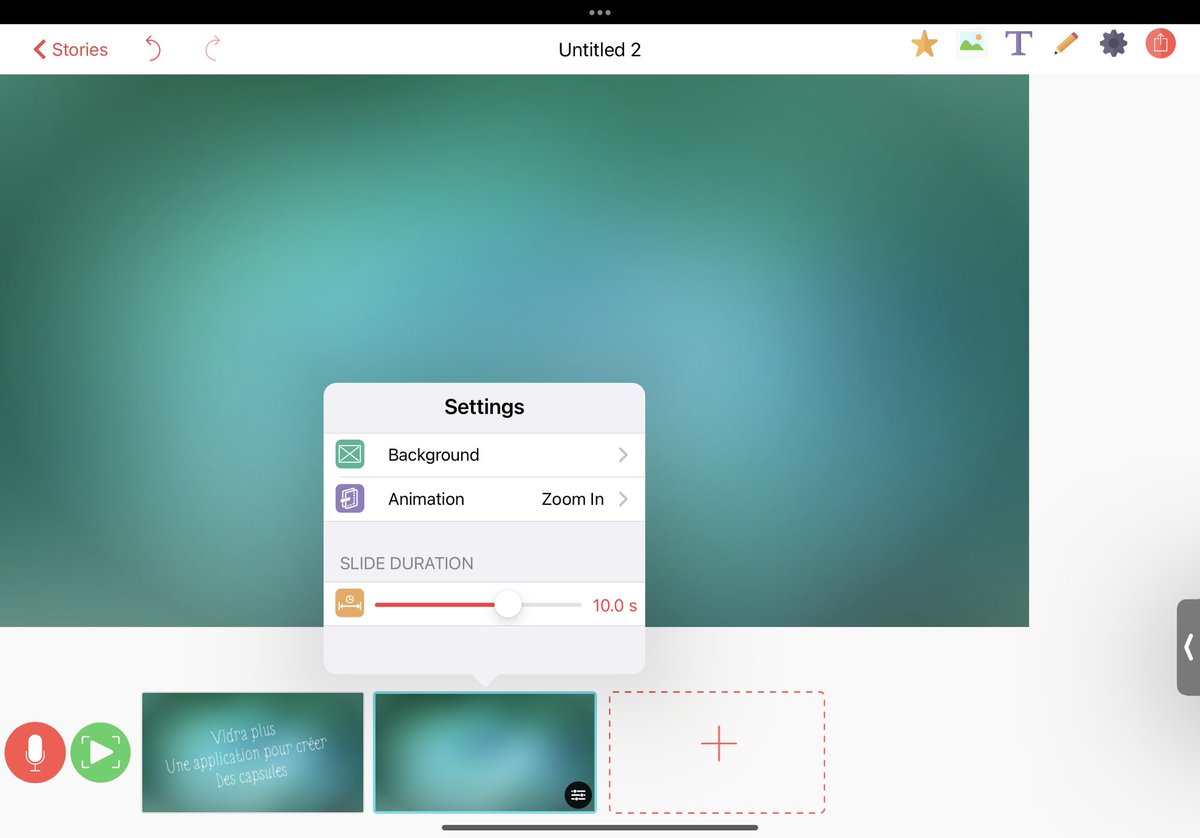The width and height of the screenshot is (1200, 838).
Task: Click the 10.0 s duration value
Action: 615,605
